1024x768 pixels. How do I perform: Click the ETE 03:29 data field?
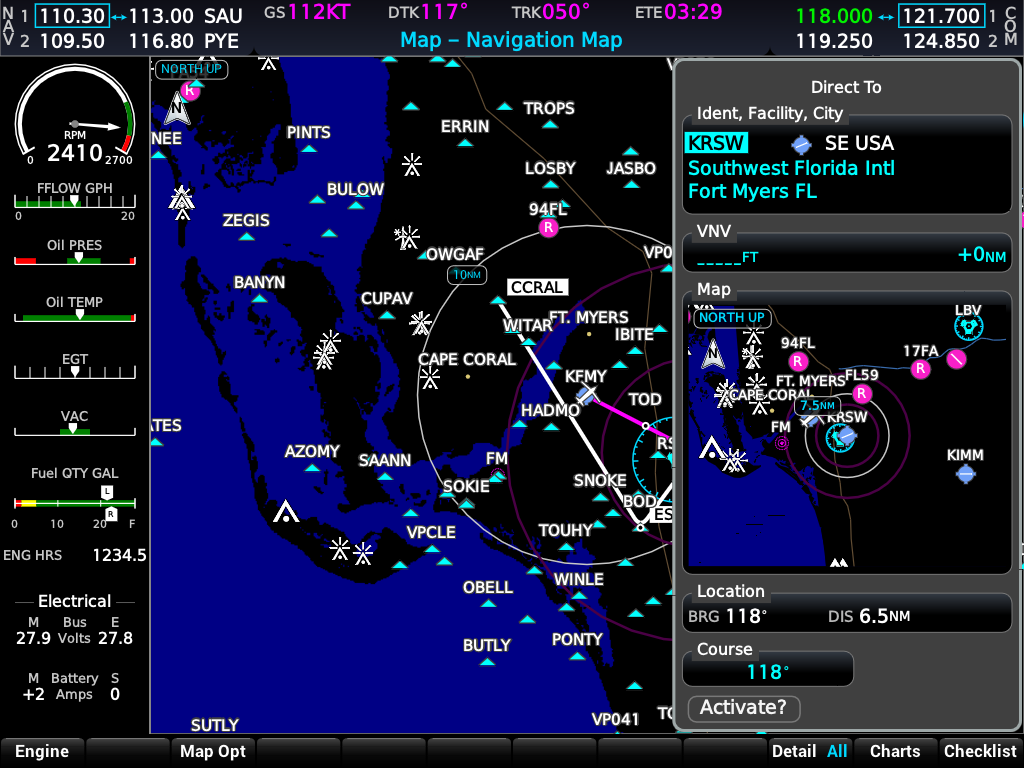point(679,12)
